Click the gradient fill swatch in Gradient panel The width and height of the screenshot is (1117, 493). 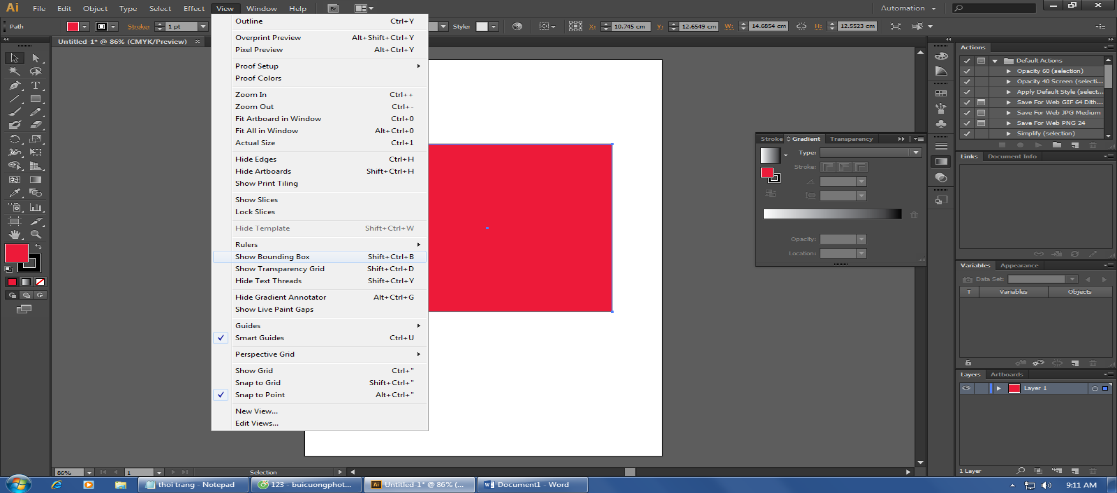(x=770, y=155)
